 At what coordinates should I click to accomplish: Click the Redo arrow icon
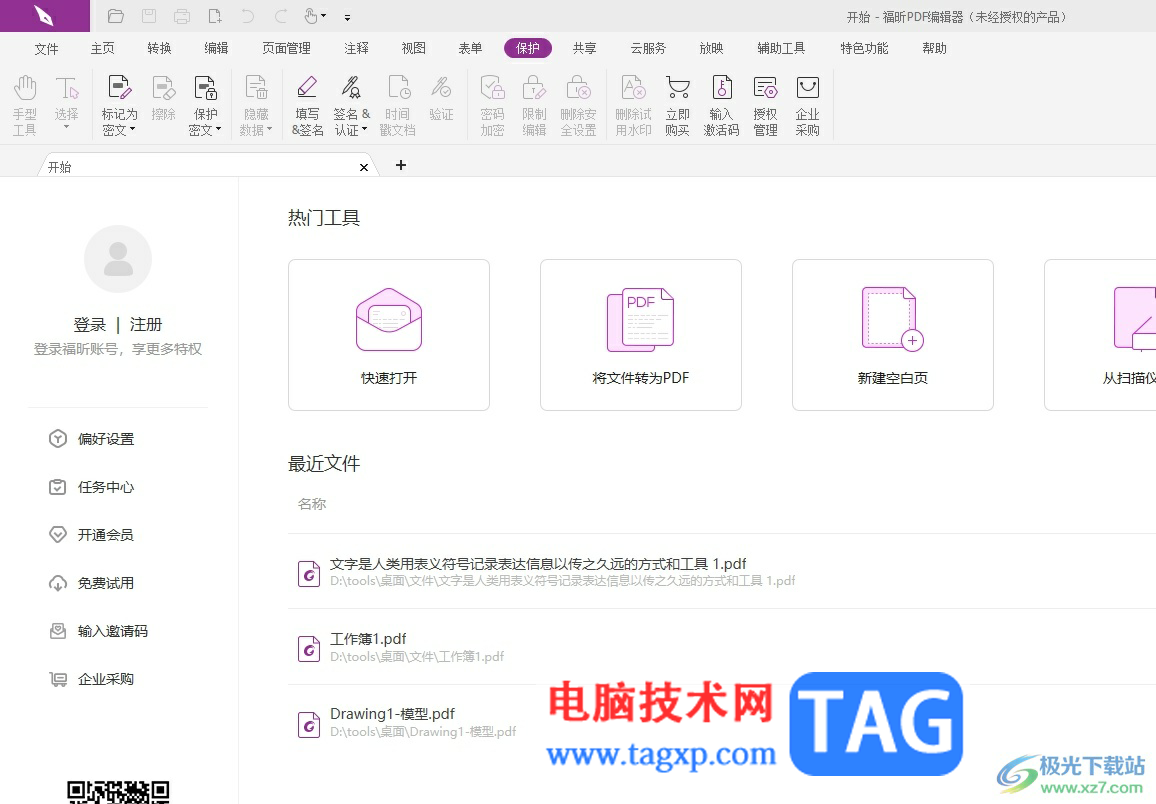[281, 16]
